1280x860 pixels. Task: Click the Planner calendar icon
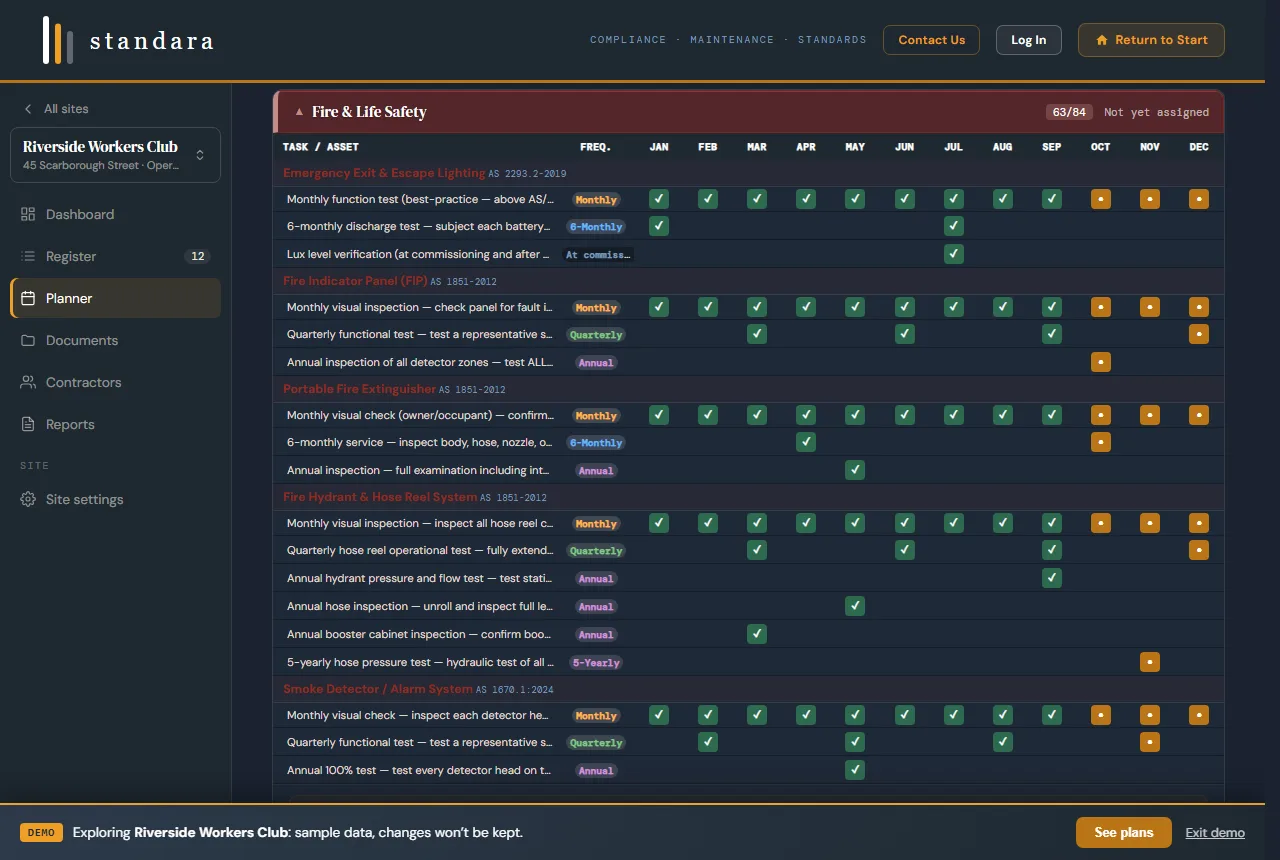[x=28, y=298]
